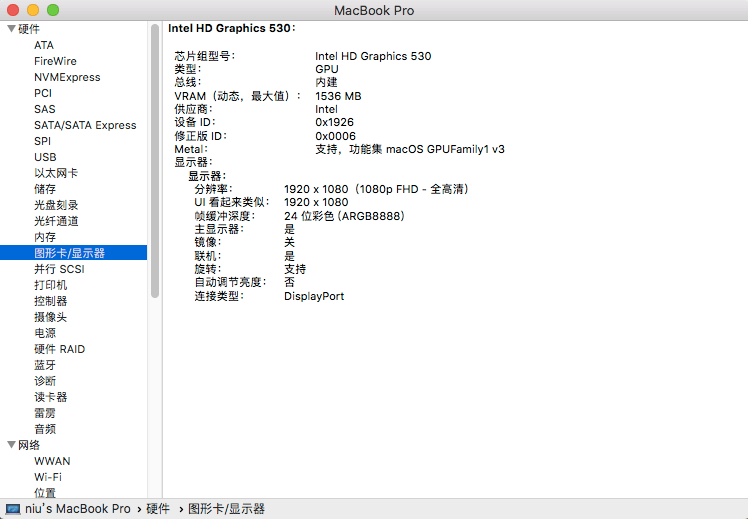Open the 打印机 printers entry
The width and height of the screenshot is (748, 519).
point(51,285)
